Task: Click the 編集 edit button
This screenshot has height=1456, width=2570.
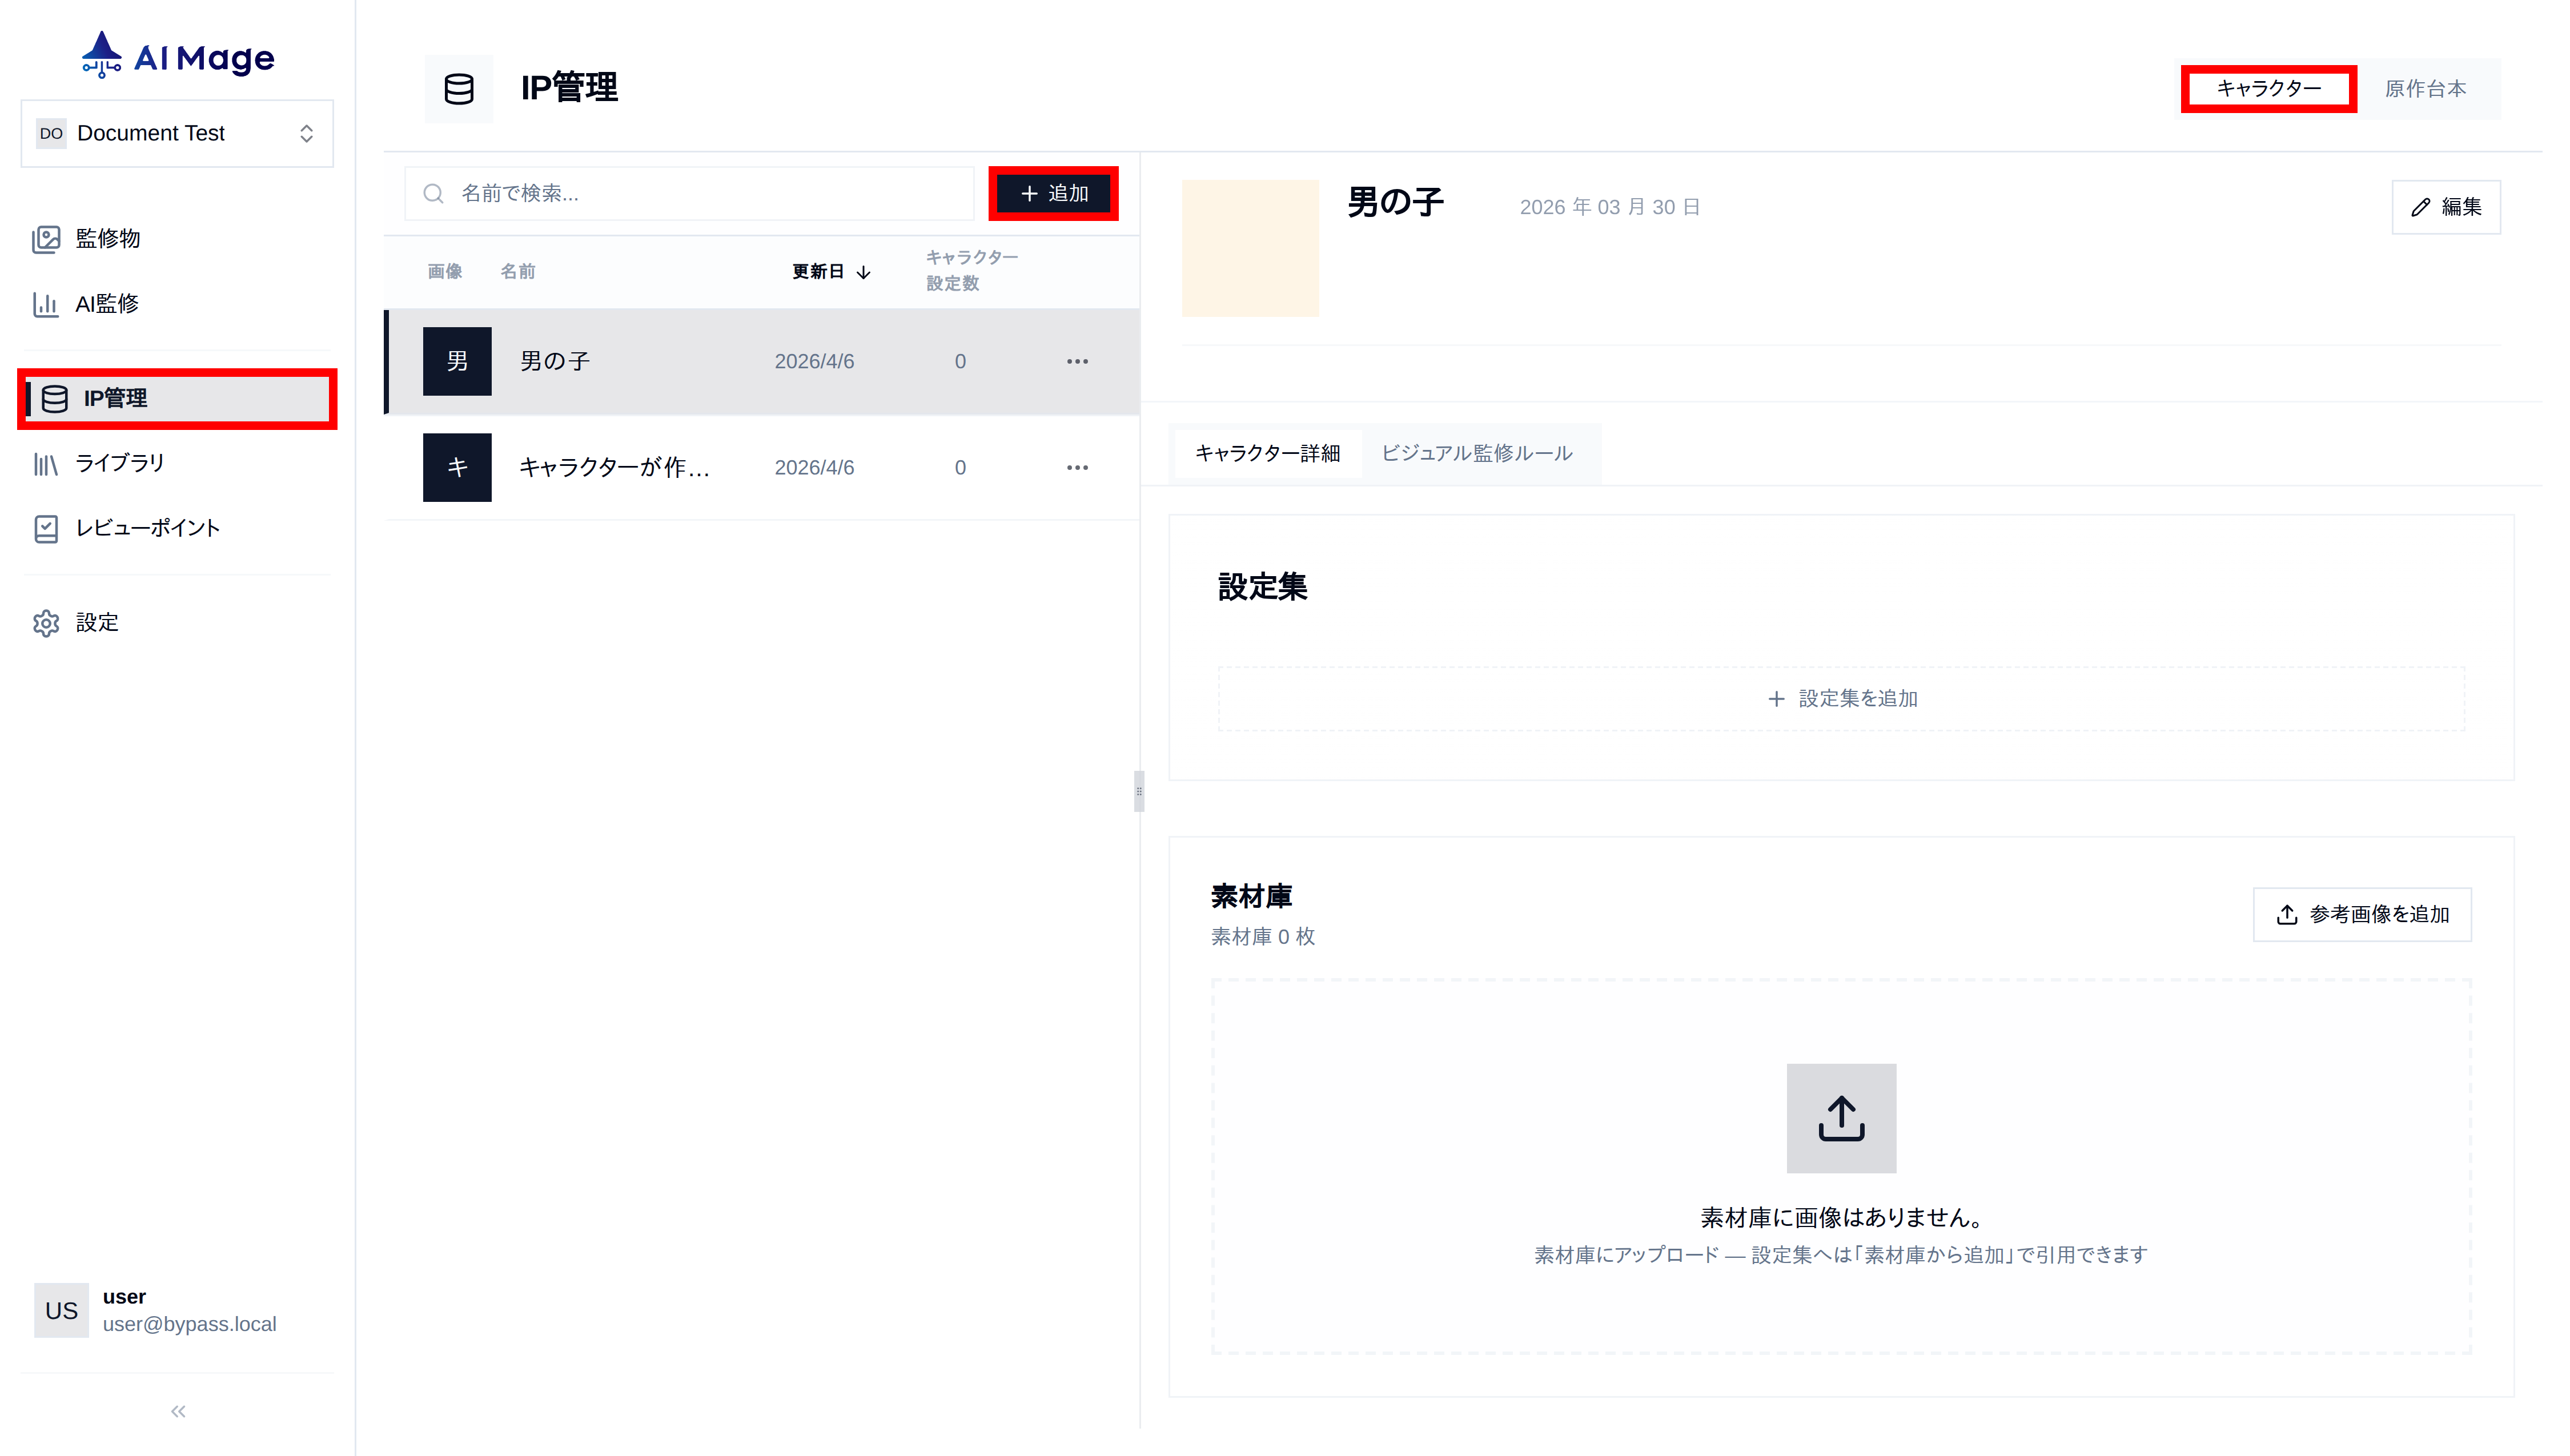Action: (x=2446, y=207)
